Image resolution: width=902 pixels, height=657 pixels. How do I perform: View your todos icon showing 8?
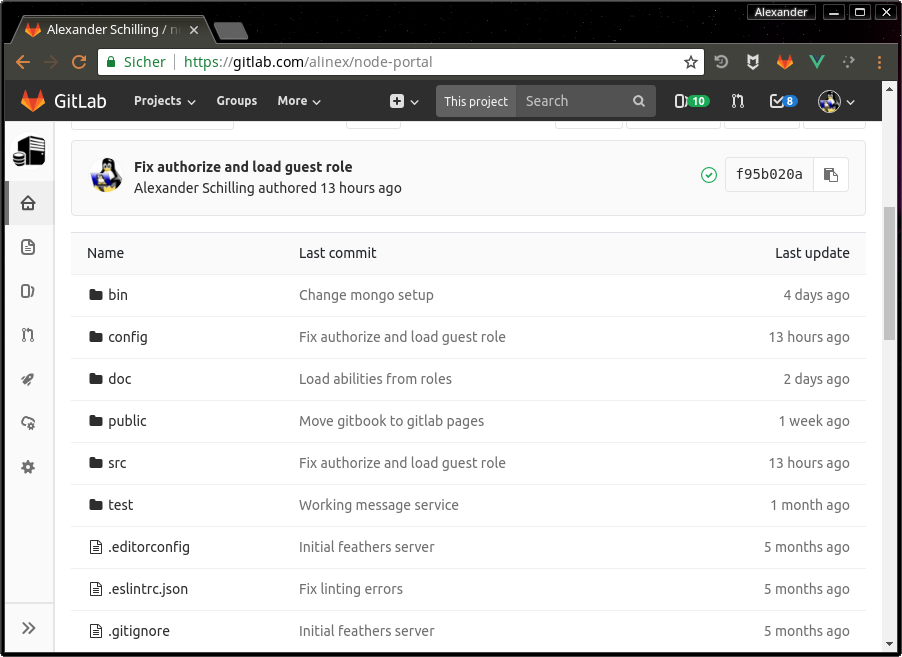point(783,101)
